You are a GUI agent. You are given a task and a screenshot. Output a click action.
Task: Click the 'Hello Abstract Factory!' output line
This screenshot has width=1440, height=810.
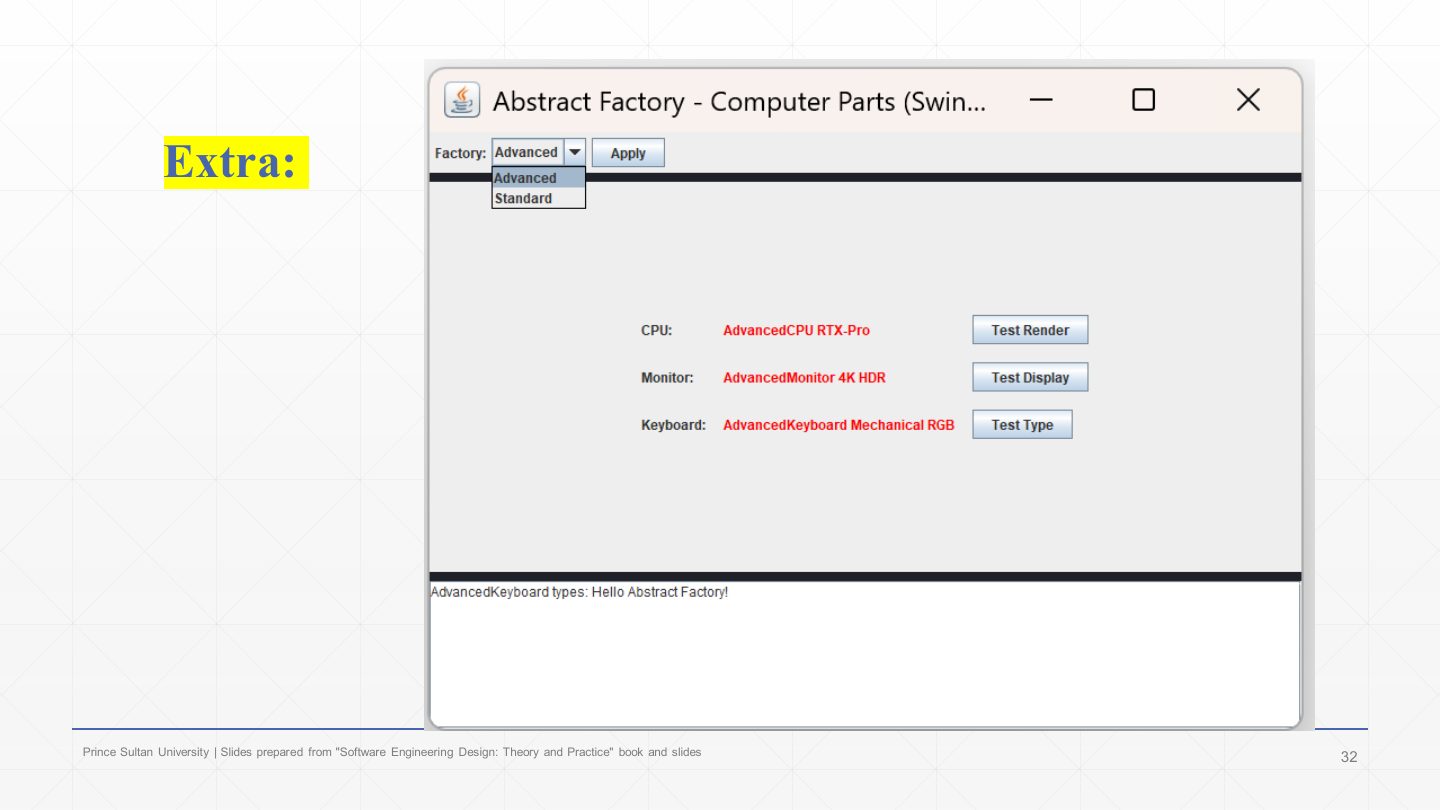579,592
